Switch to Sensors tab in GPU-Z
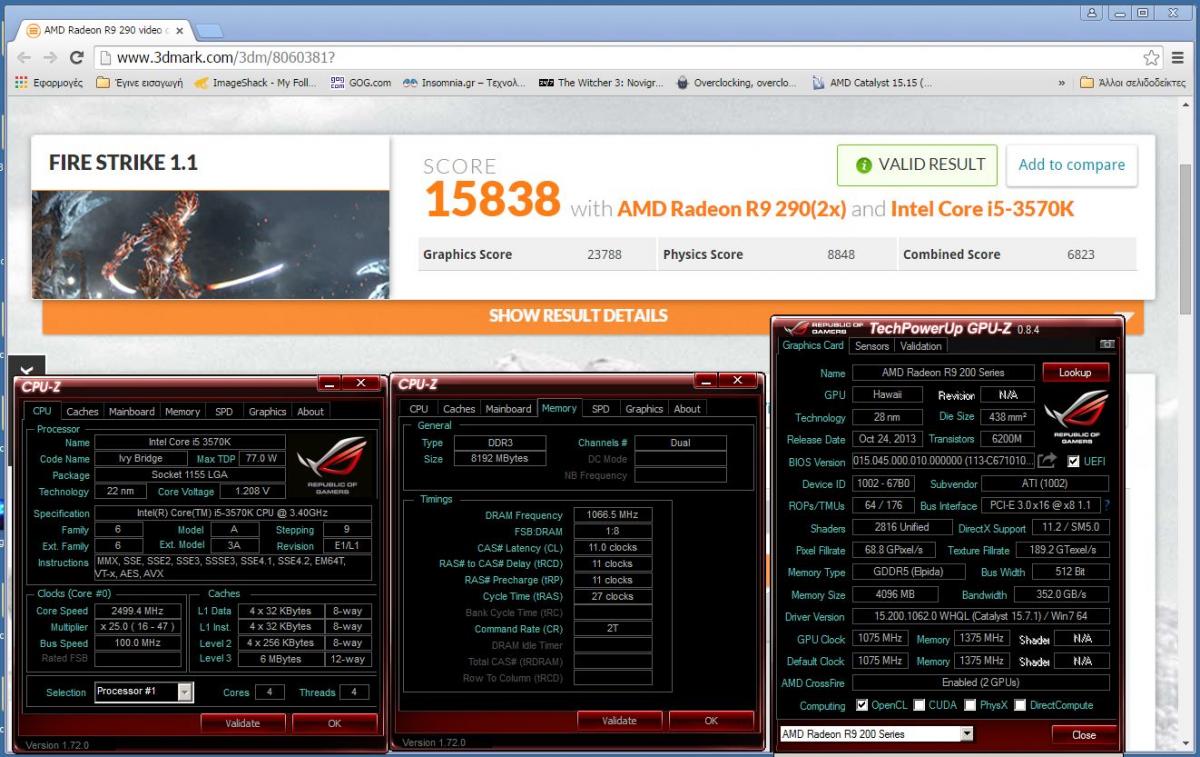 click(872, 346)
